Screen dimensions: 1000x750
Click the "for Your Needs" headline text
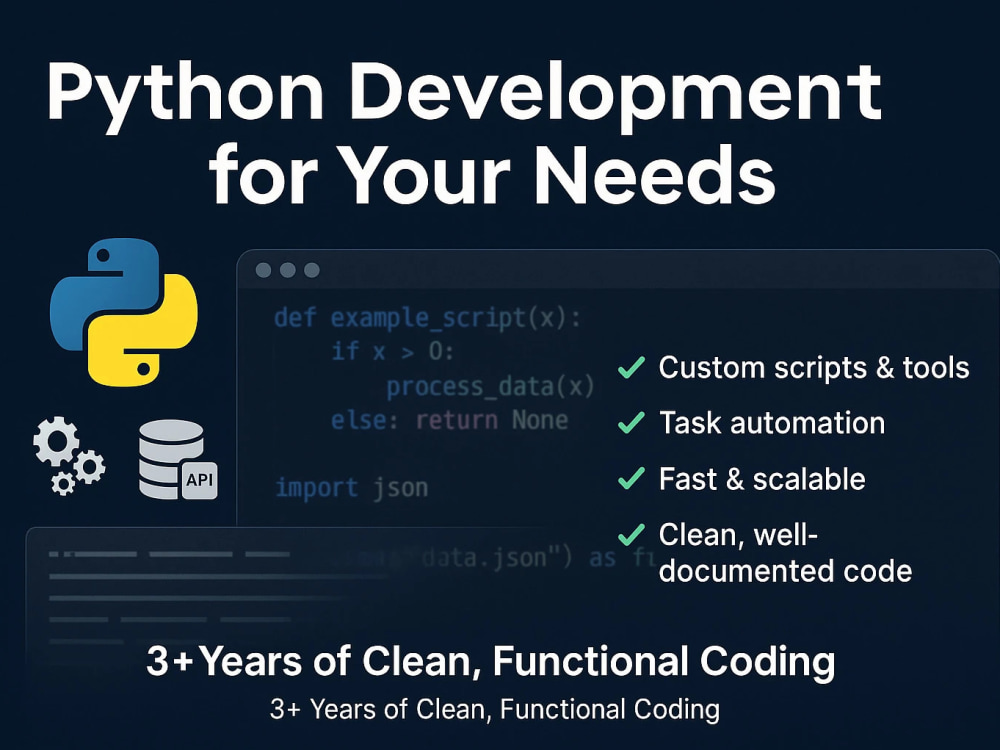492,173
